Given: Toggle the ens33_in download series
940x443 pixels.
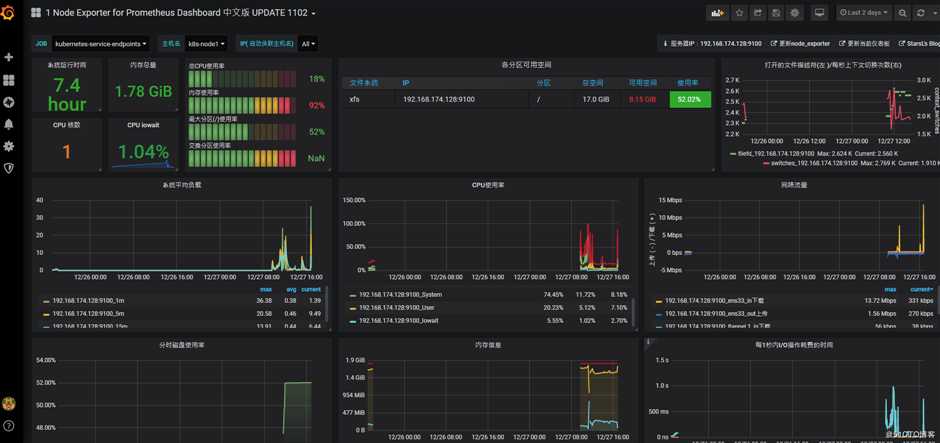Looking at the screenshot, I should pos(715,300).
